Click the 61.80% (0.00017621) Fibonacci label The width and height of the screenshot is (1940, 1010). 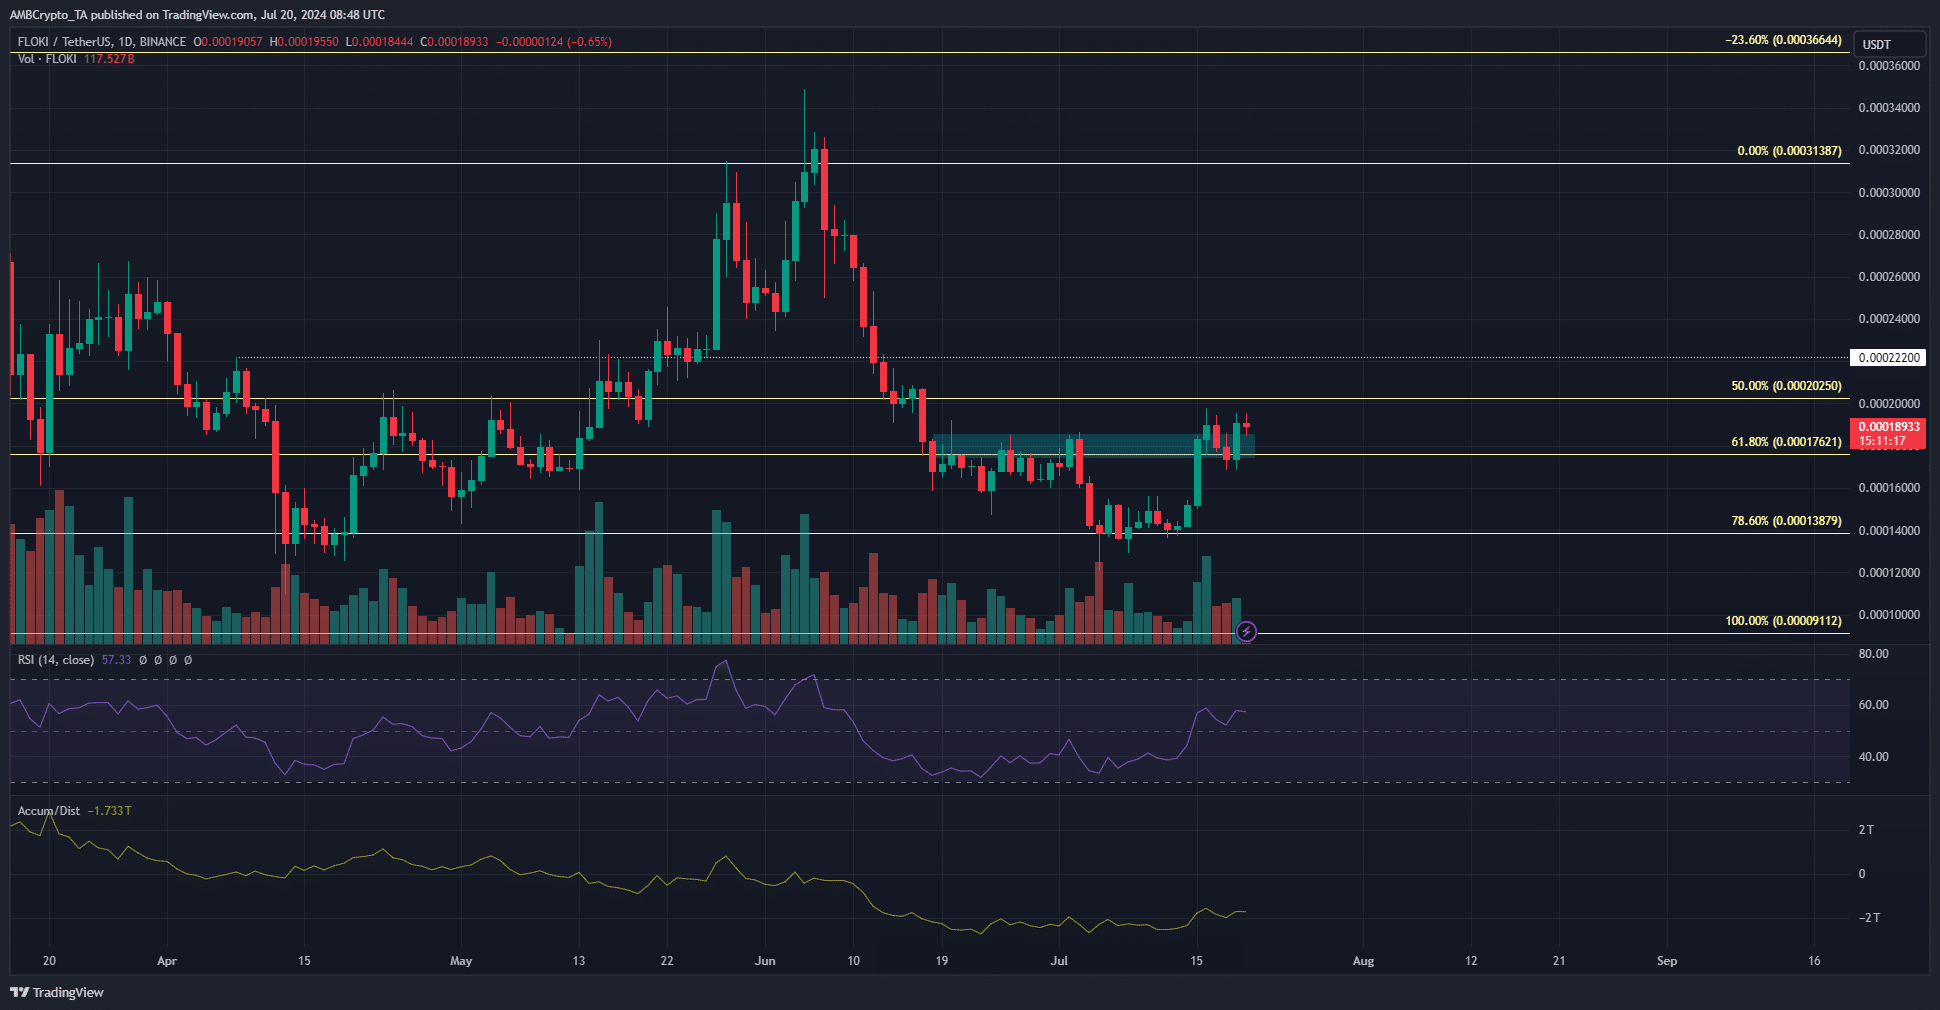click(1786, 442)
